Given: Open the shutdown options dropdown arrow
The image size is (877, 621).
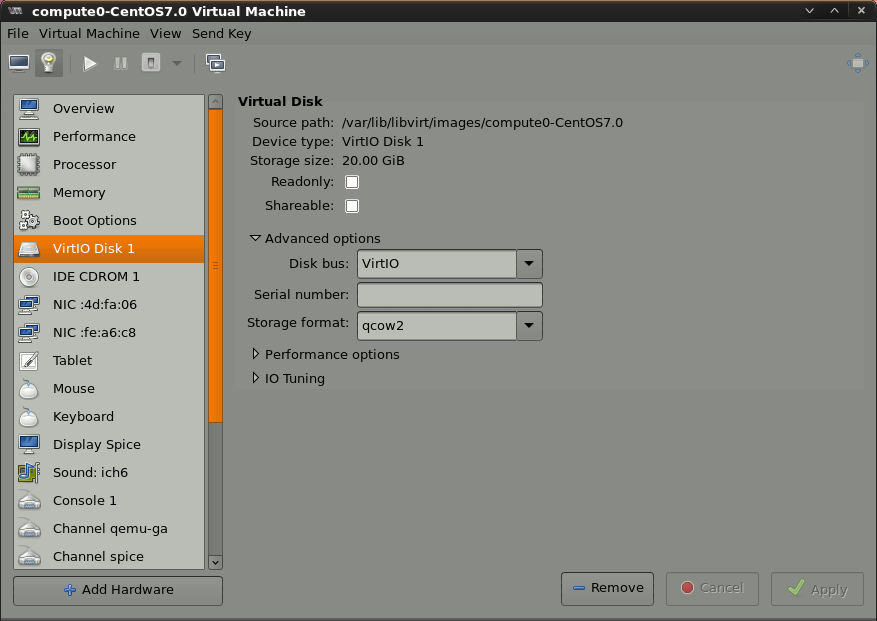Looking at the screenshot, I should click(x=177, y=63).
